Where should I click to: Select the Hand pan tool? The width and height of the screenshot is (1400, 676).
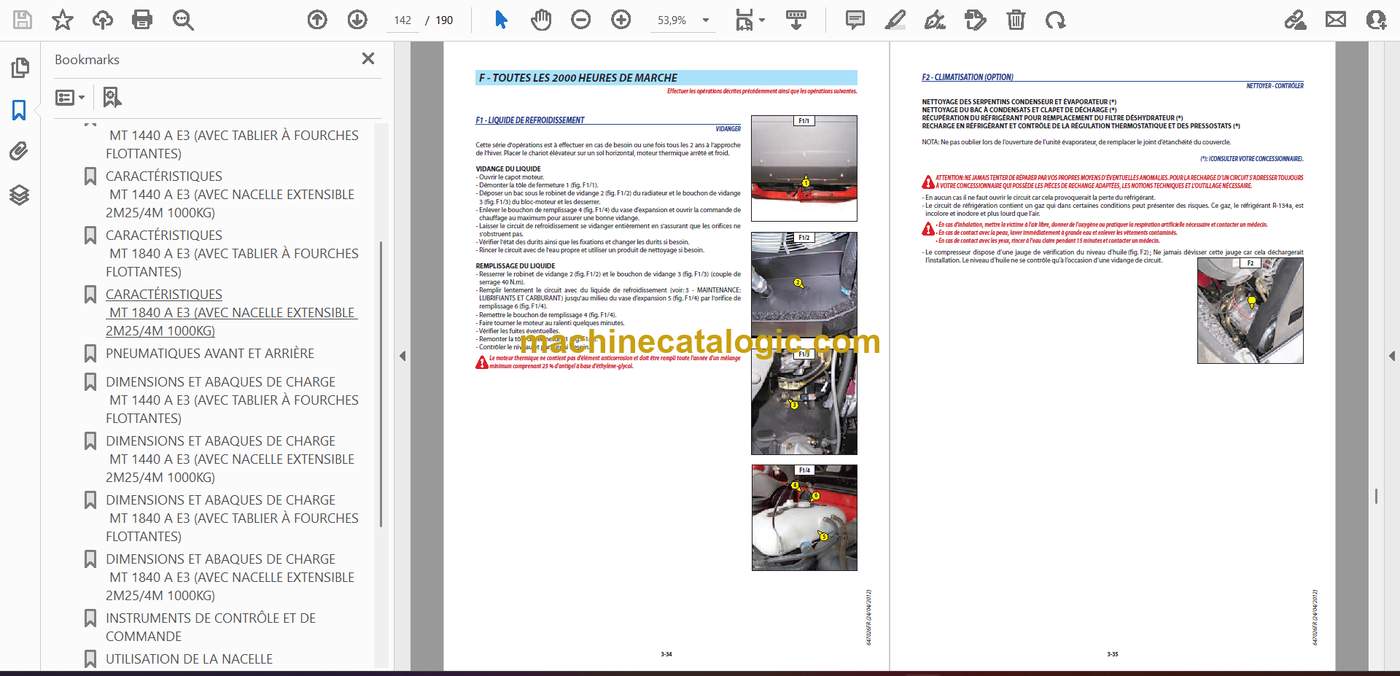pos(541,19)
